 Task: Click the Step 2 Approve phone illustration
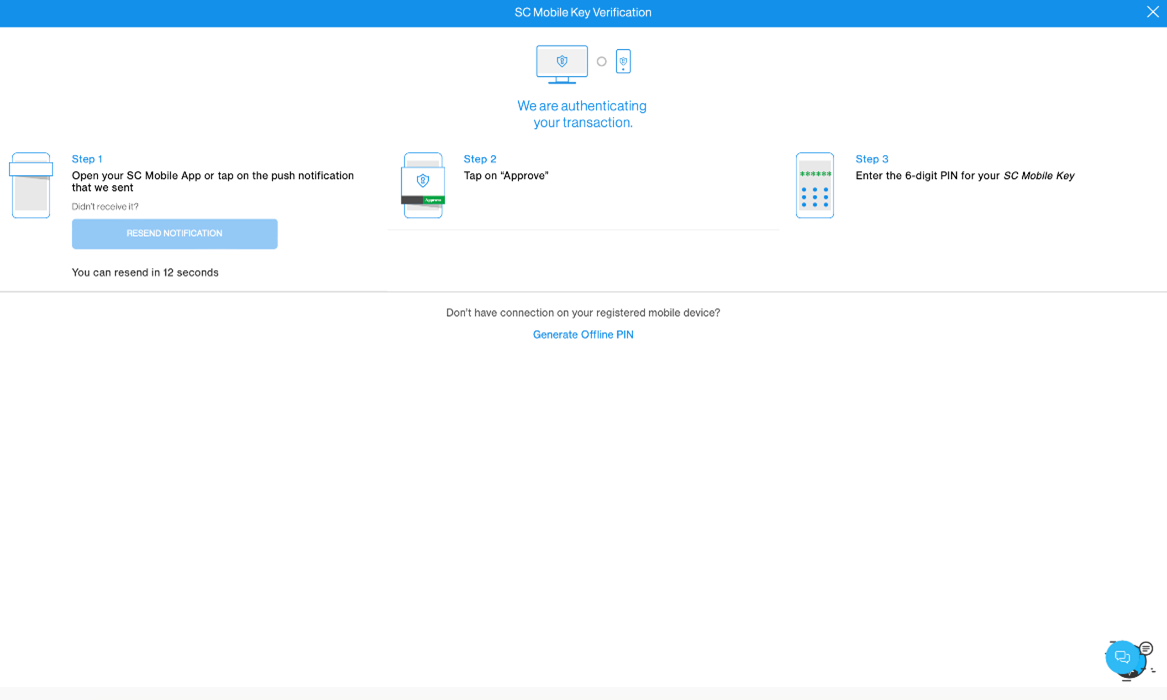tap(423, 185)
